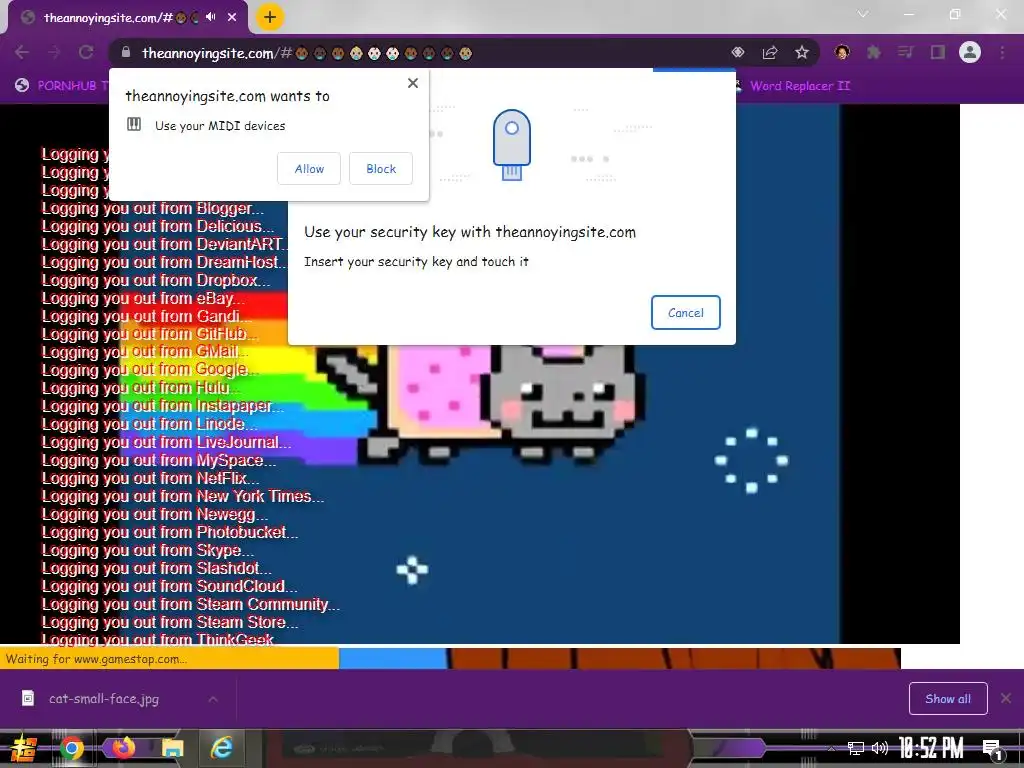Click "Logging you out from Steam Community..."
The height and width of the screenshot is (768, 1024).
point(191,605)
